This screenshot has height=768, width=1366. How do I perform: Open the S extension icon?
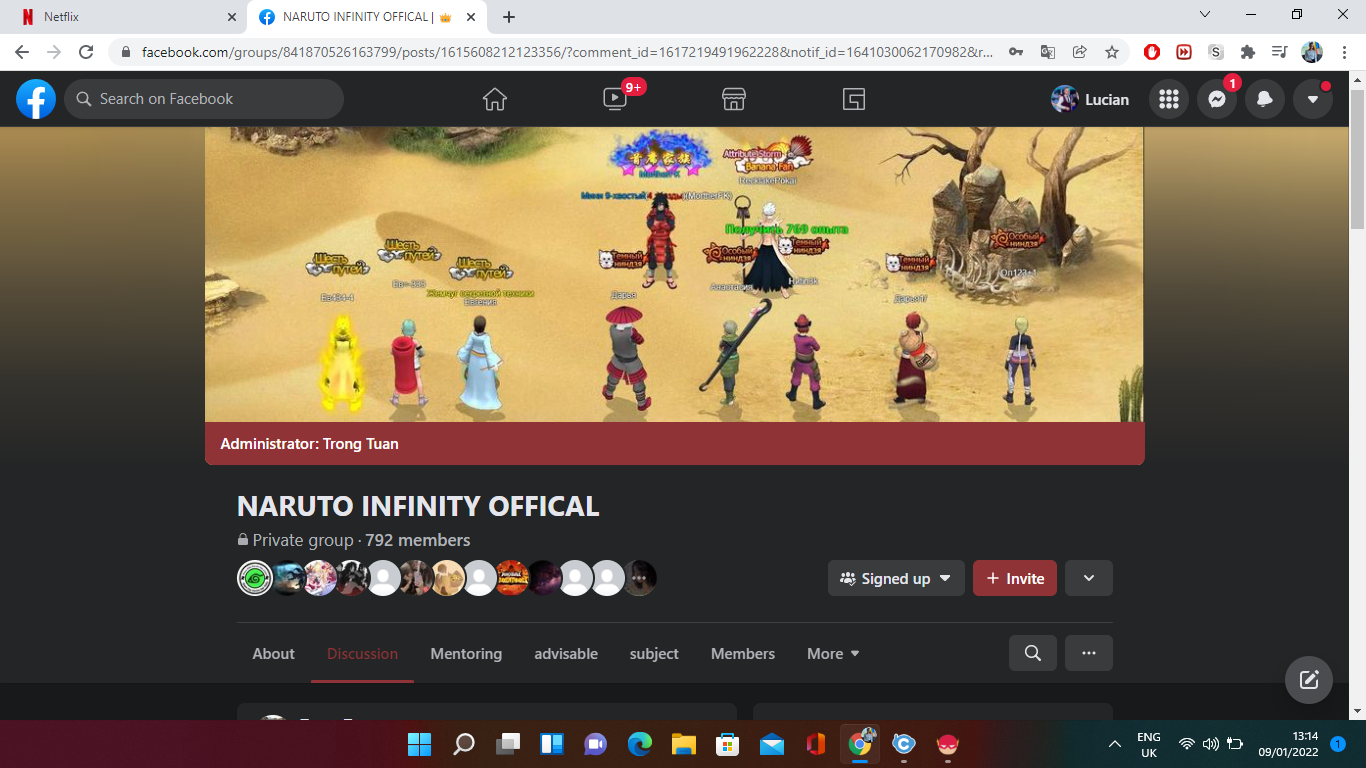coord(1216,52)
